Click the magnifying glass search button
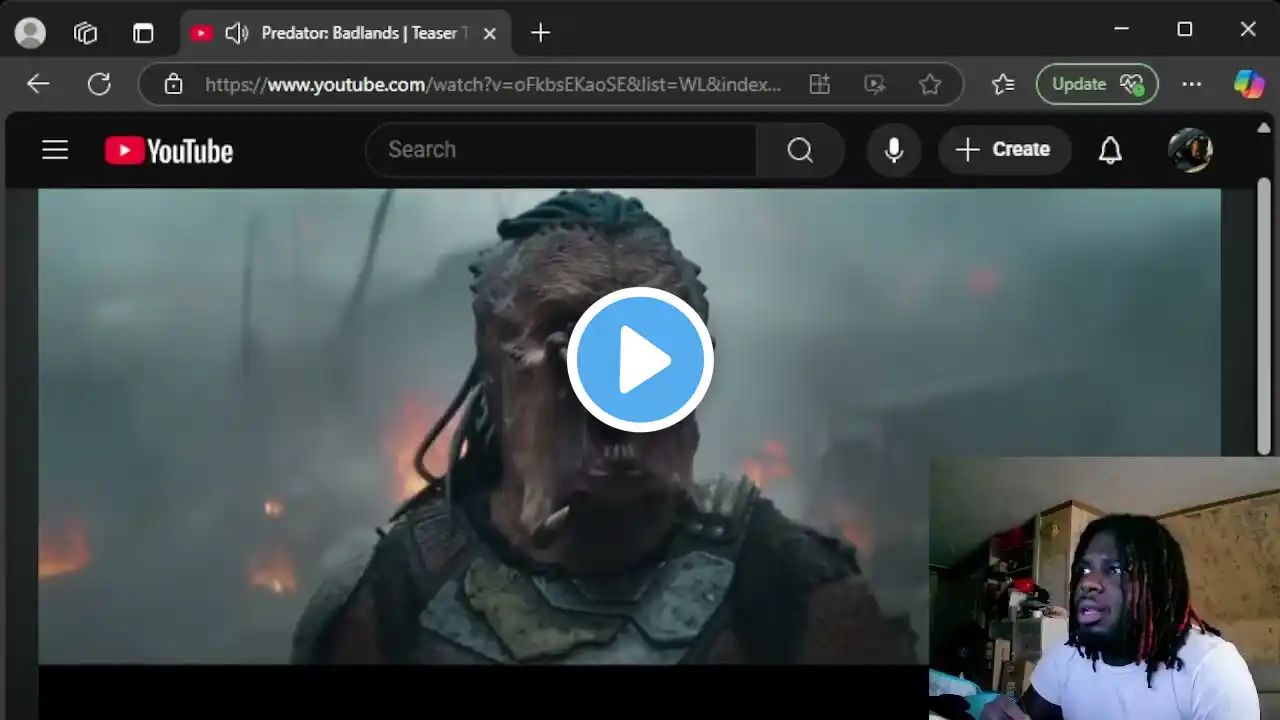This screenshot has width=1280, height=720. tap(800, 150)
